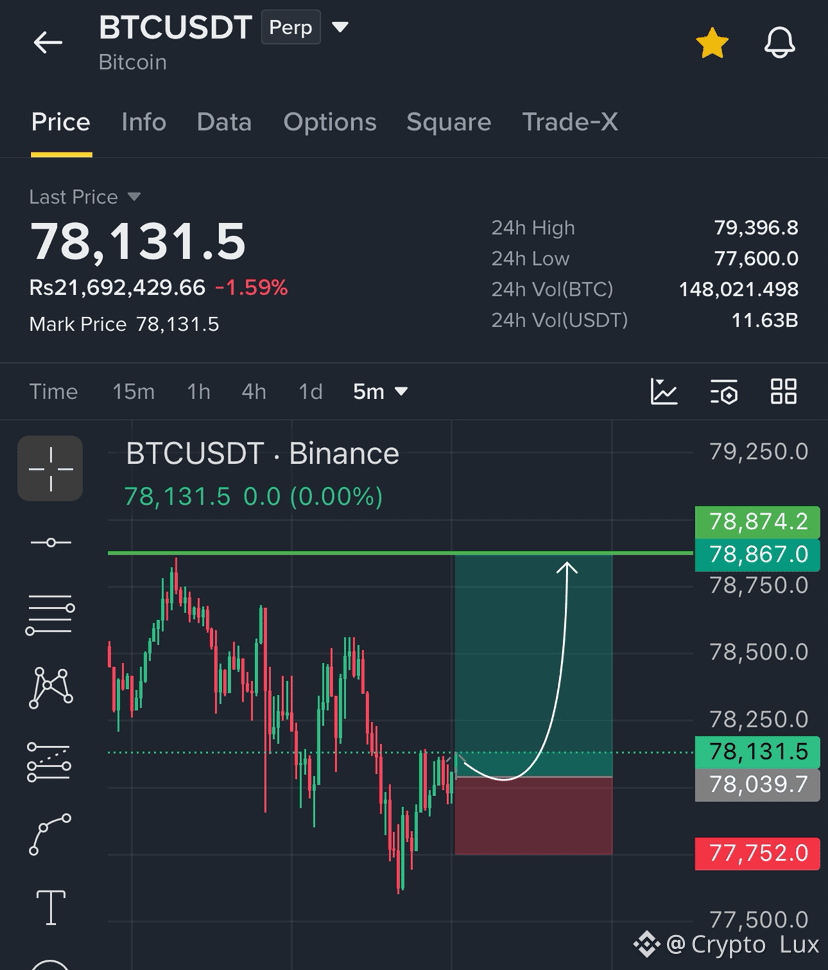The image size is (828, 970).
Task: Open the Square tab
Action: pyautogui.click(x=449, y=122)
